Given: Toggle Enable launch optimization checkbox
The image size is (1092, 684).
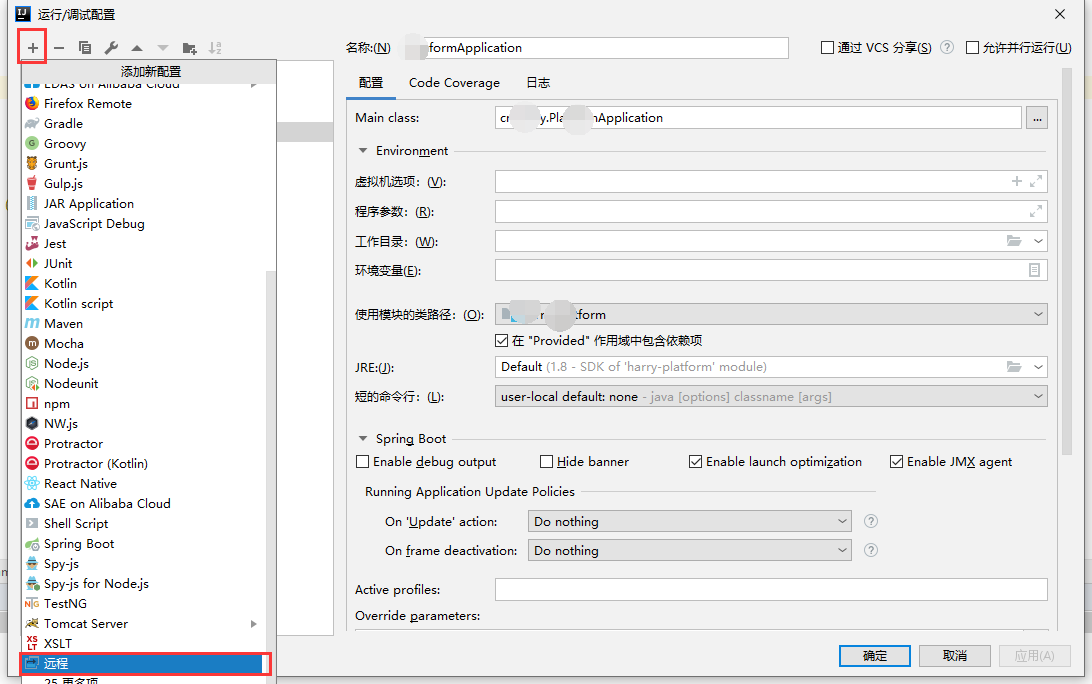Looking at the screenshot, I should [695, 462].
